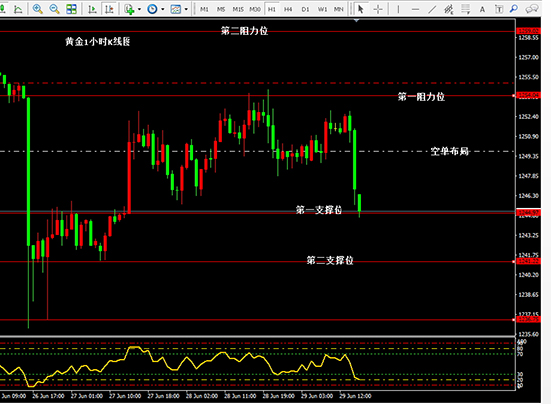
Task: Open the indicators list dropdown arrow
Action: [140, 9]
